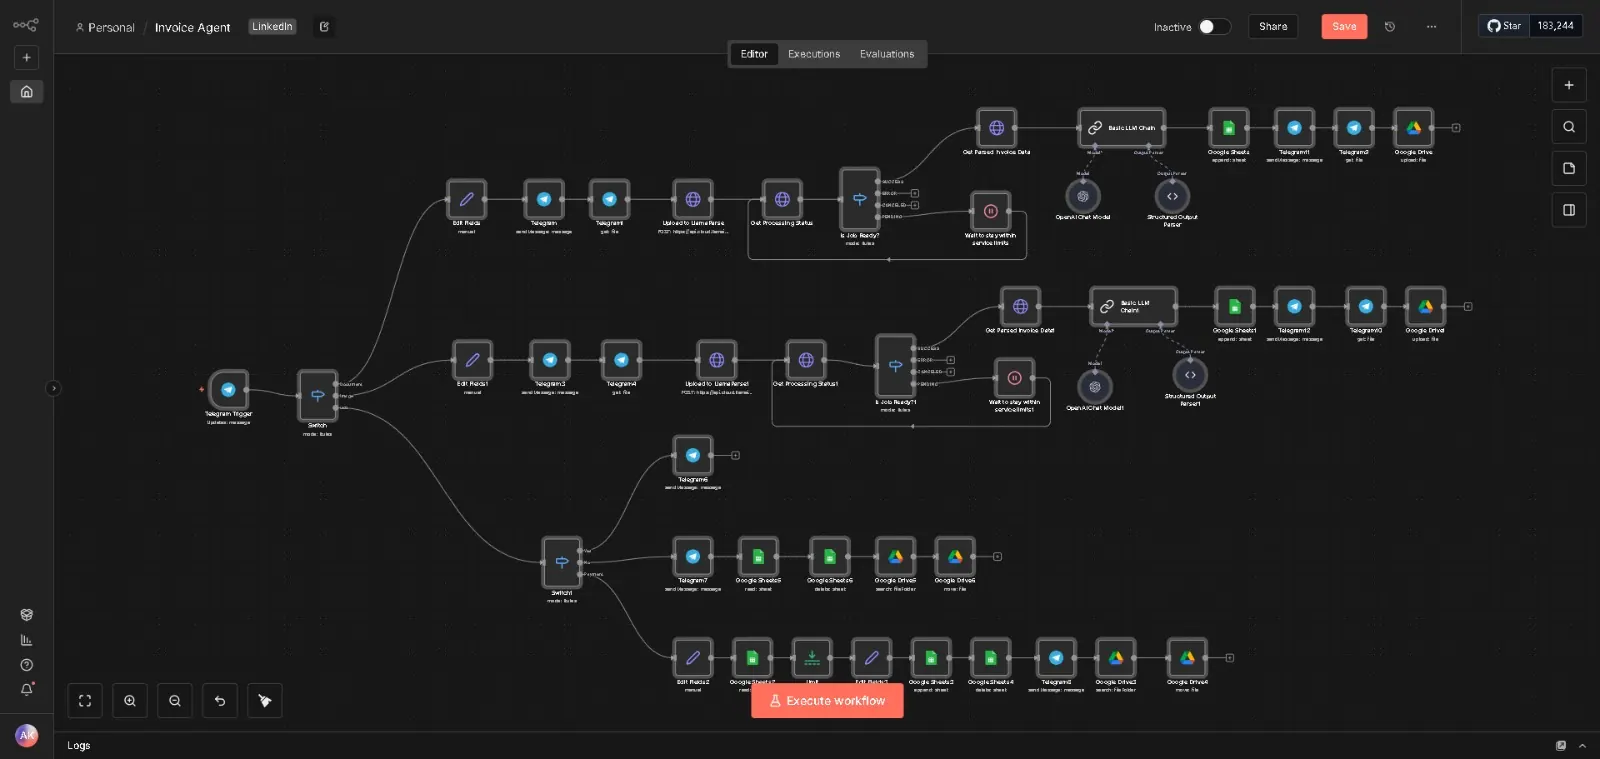The image size is (1600, 759).
Task: Expand the collapsed left sidebar
Action: [53, 388]
